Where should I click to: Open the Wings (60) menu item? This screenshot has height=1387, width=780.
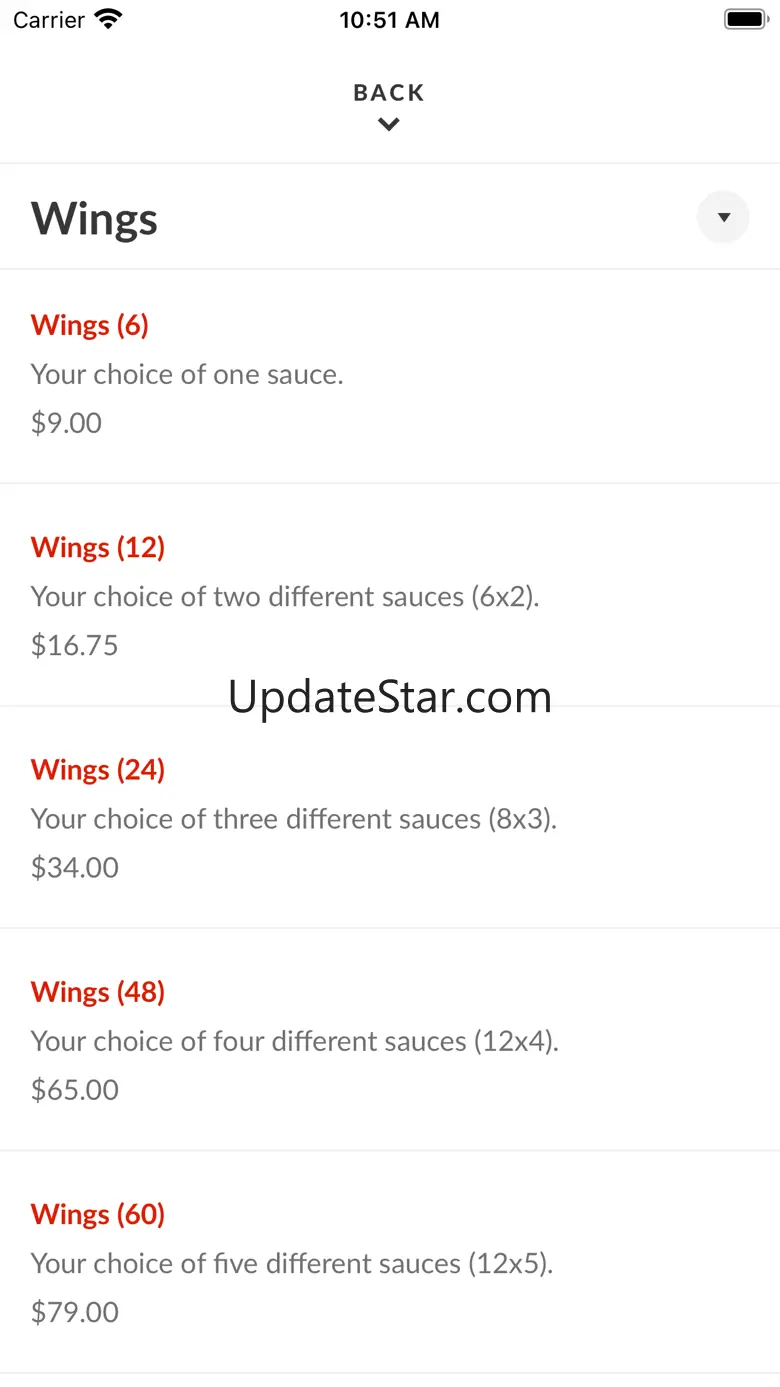[98, 1214]
